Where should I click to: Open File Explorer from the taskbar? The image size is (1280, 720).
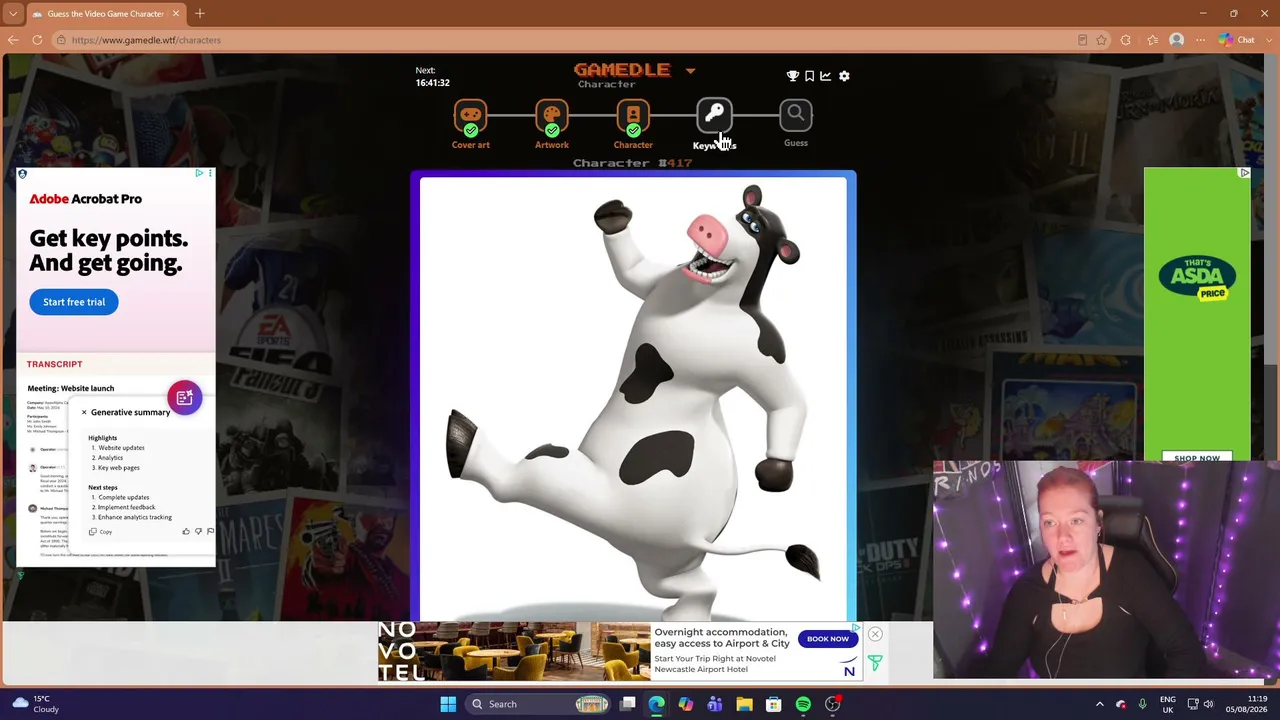744,704
